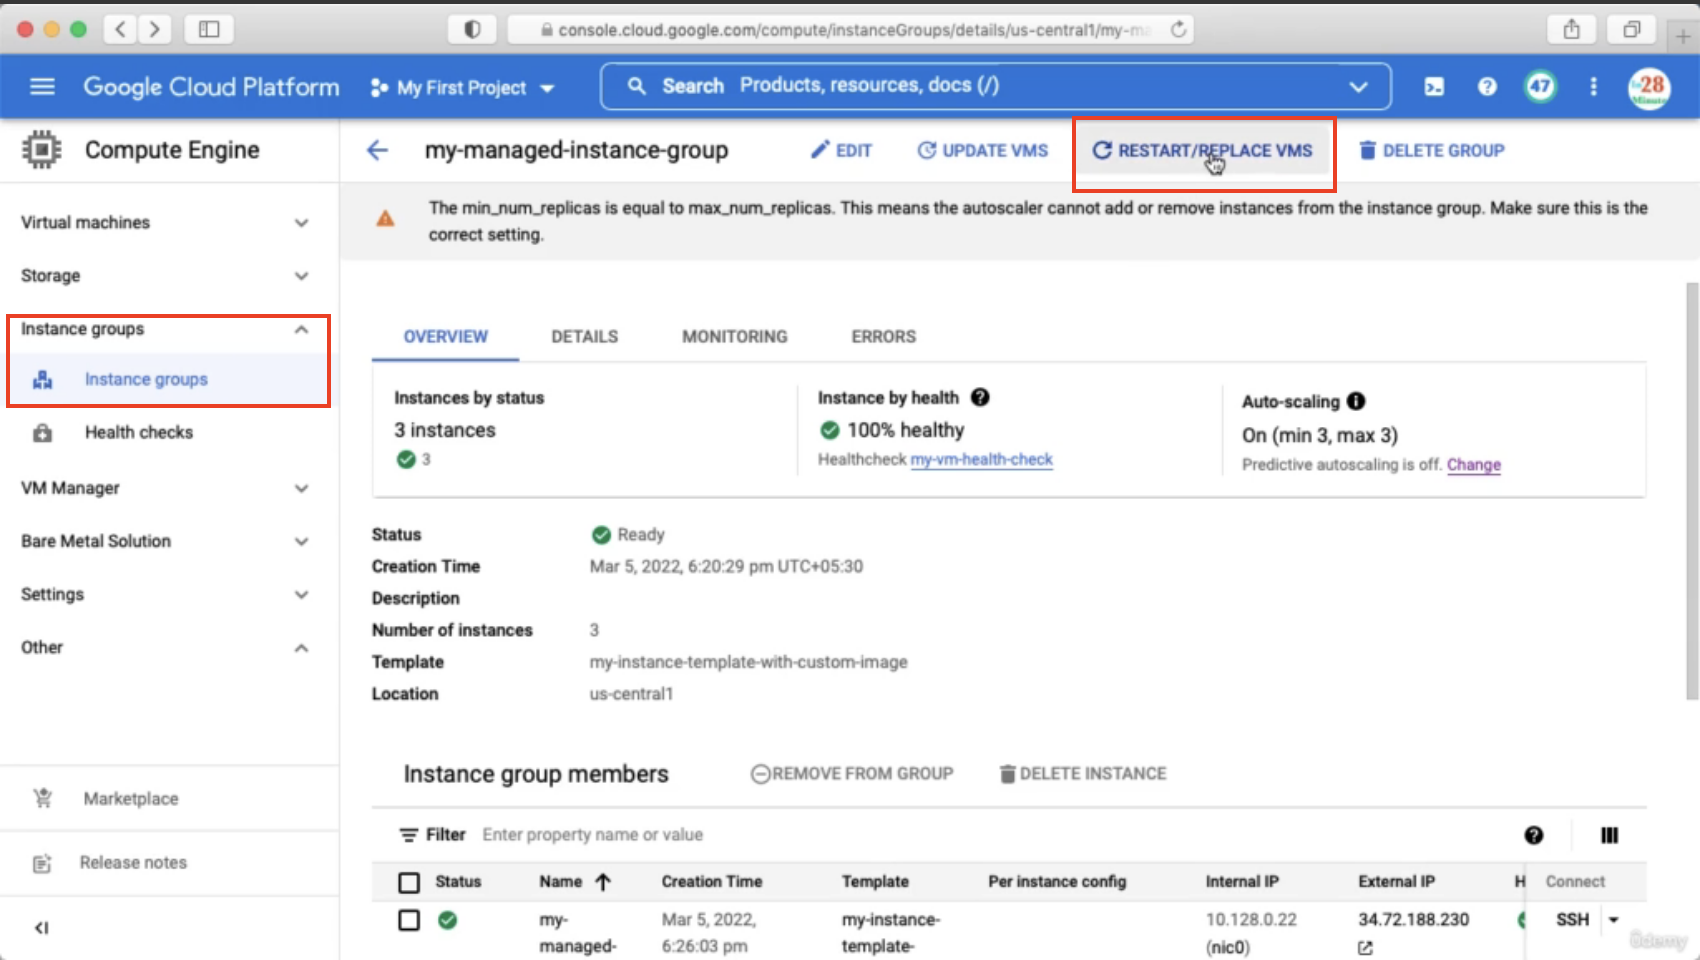
Task: Open Marketplace from sidebar
Action: tap(131, 799)
